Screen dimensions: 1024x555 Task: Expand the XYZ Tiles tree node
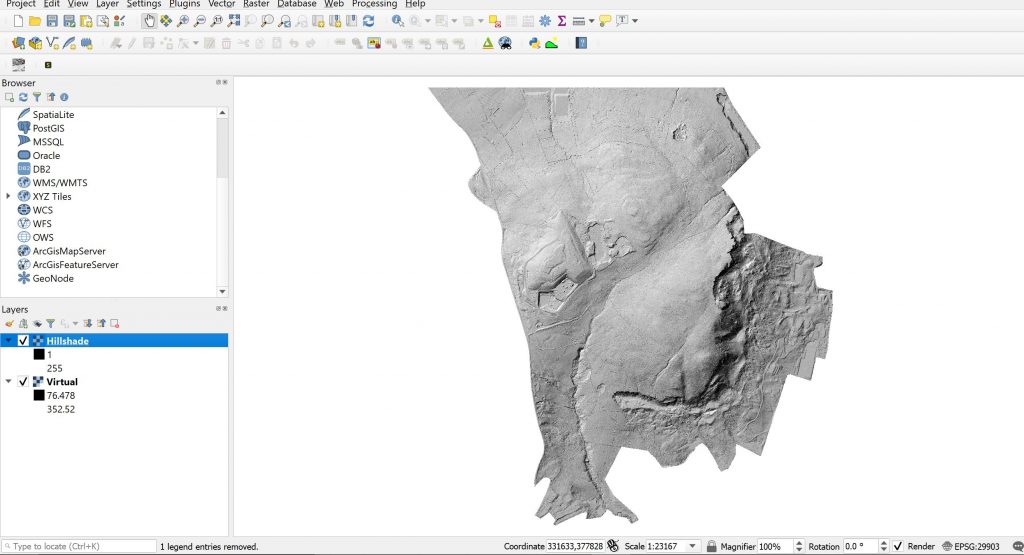pyautogui.click(x=8, y=197)
